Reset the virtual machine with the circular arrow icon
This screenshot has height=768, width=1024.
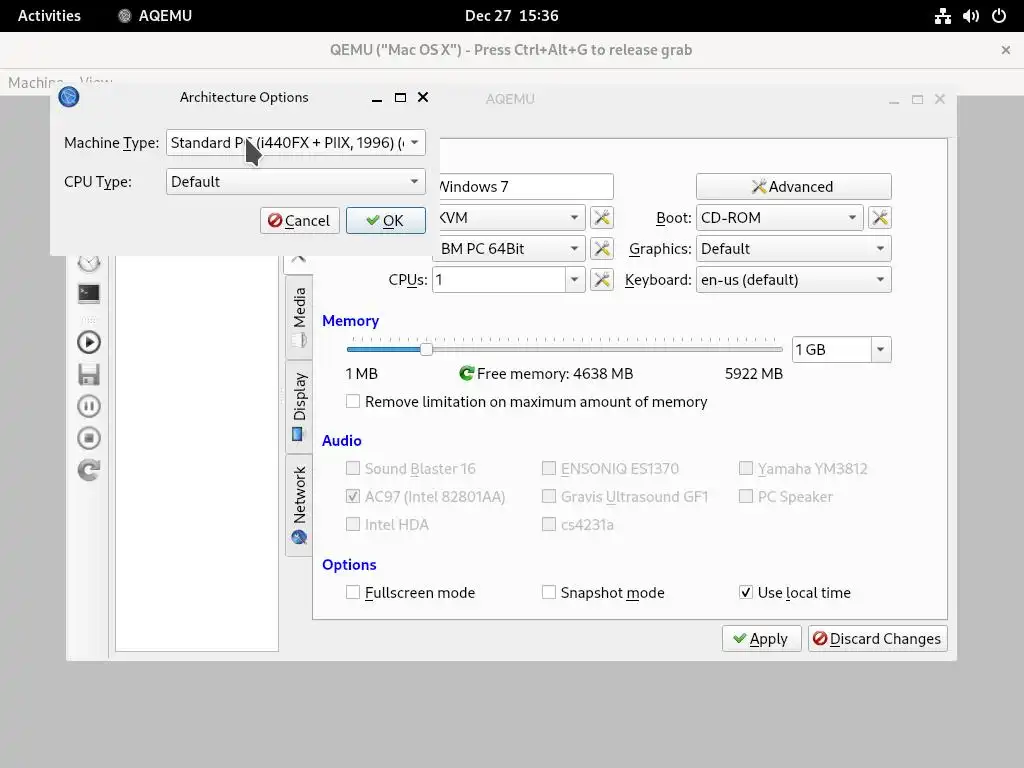tap(89, 470)
